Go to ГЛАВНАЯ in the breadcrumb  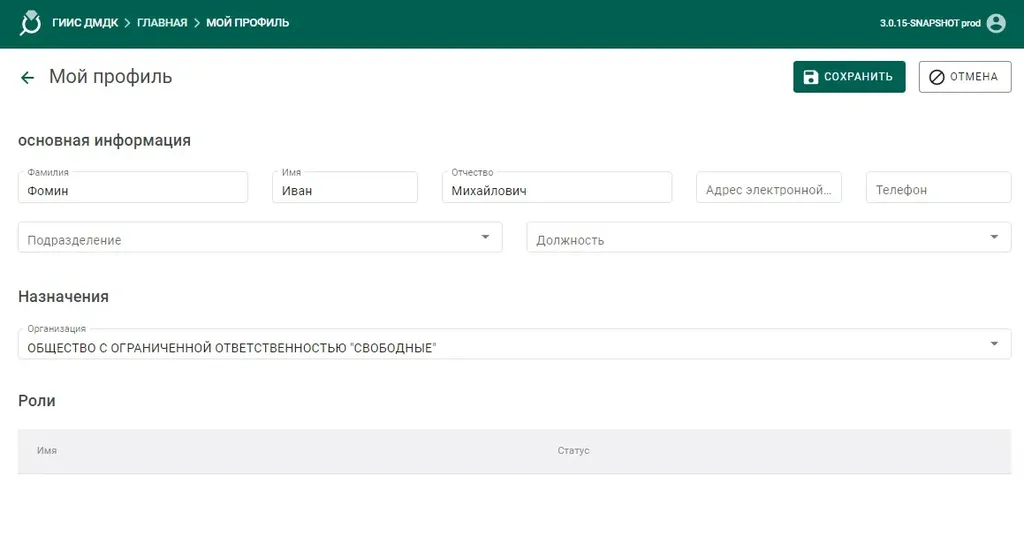(162, 22)
